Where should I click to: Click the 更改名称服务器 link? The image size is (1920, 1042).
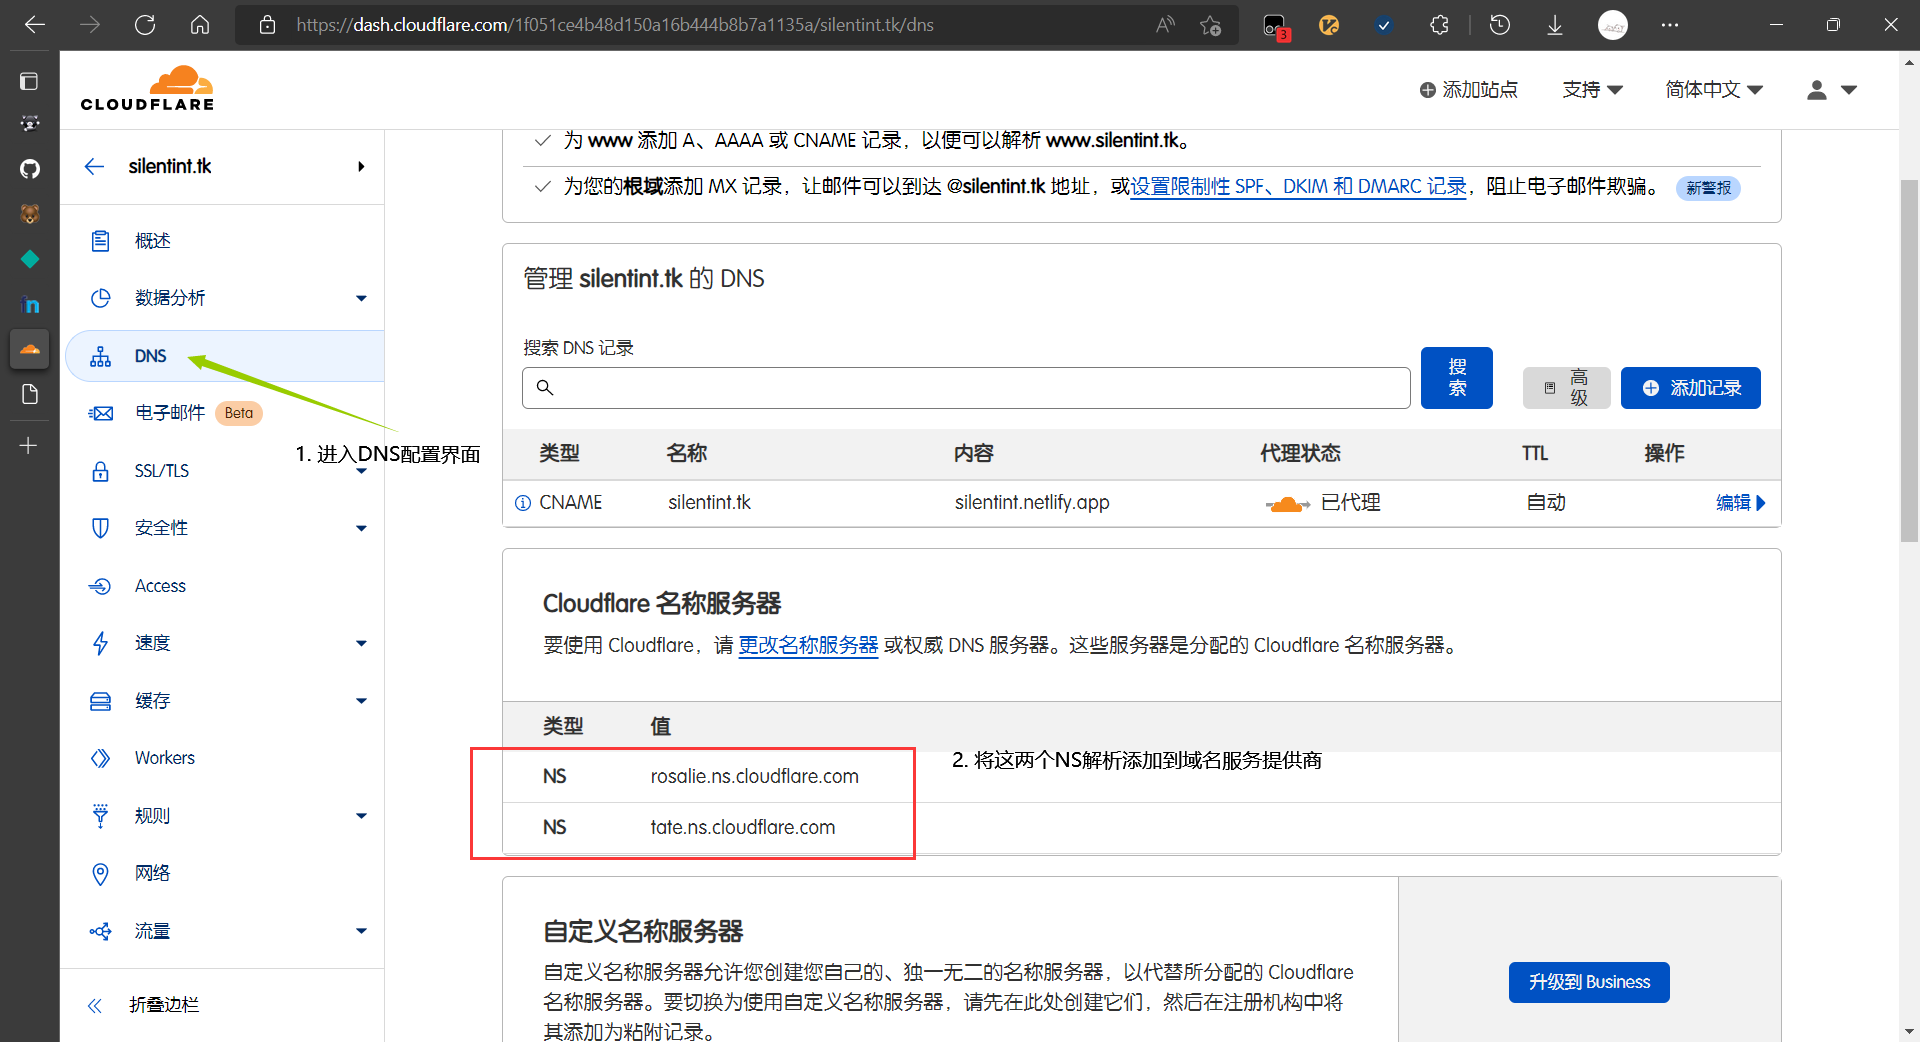[x=808, y=645]
